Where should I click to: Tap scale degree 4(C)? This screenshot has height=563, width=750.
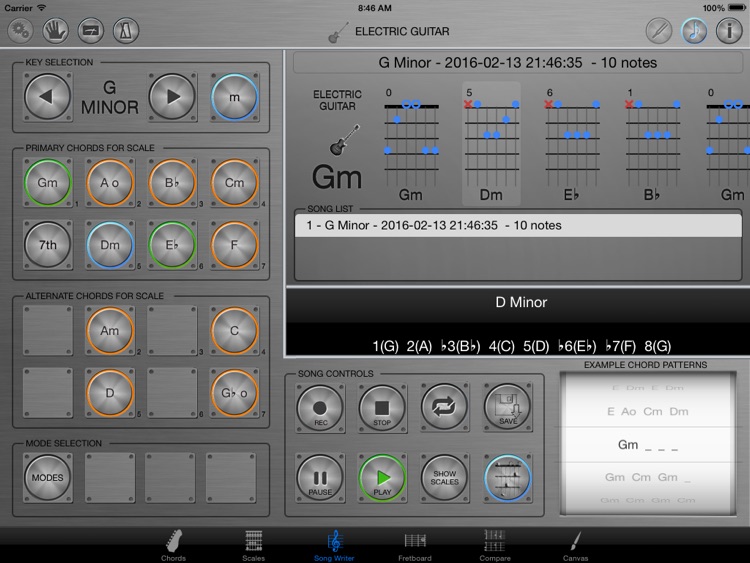pos(501,346)
